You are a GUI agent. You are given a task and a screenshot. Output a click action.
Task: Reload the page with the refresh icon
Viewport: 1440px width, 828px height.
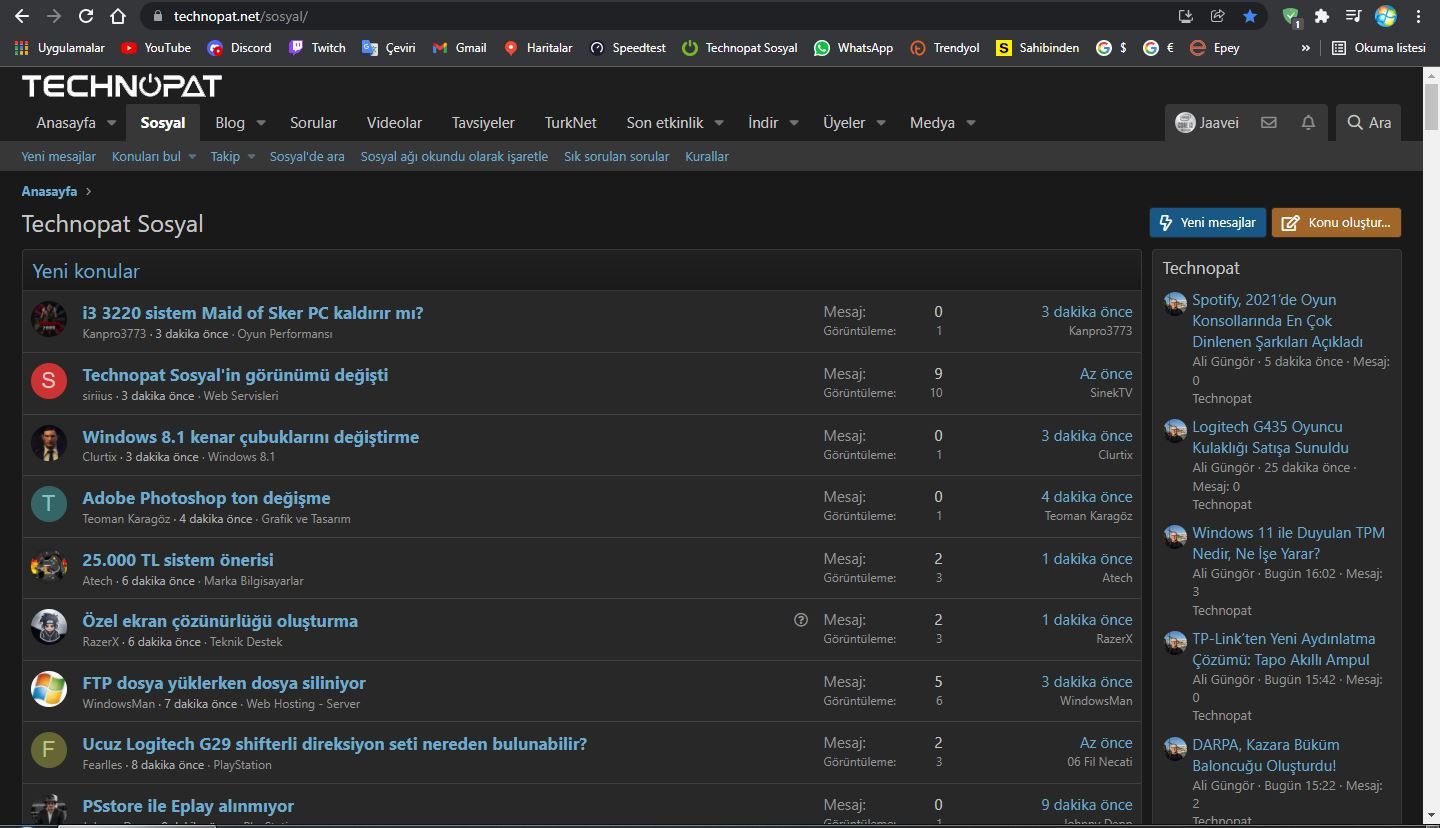[x=86, y=16]
